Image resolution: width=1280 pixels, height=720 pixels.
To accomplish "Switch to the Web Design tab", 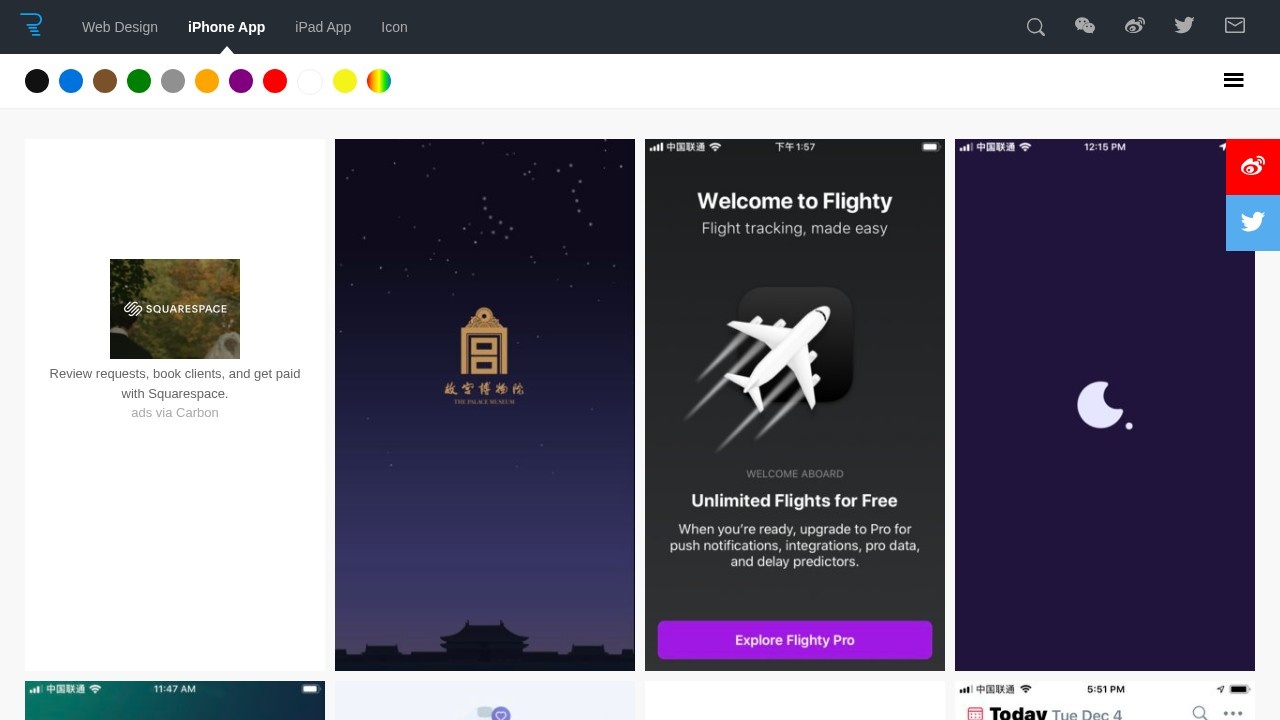I will pos(120,27).
